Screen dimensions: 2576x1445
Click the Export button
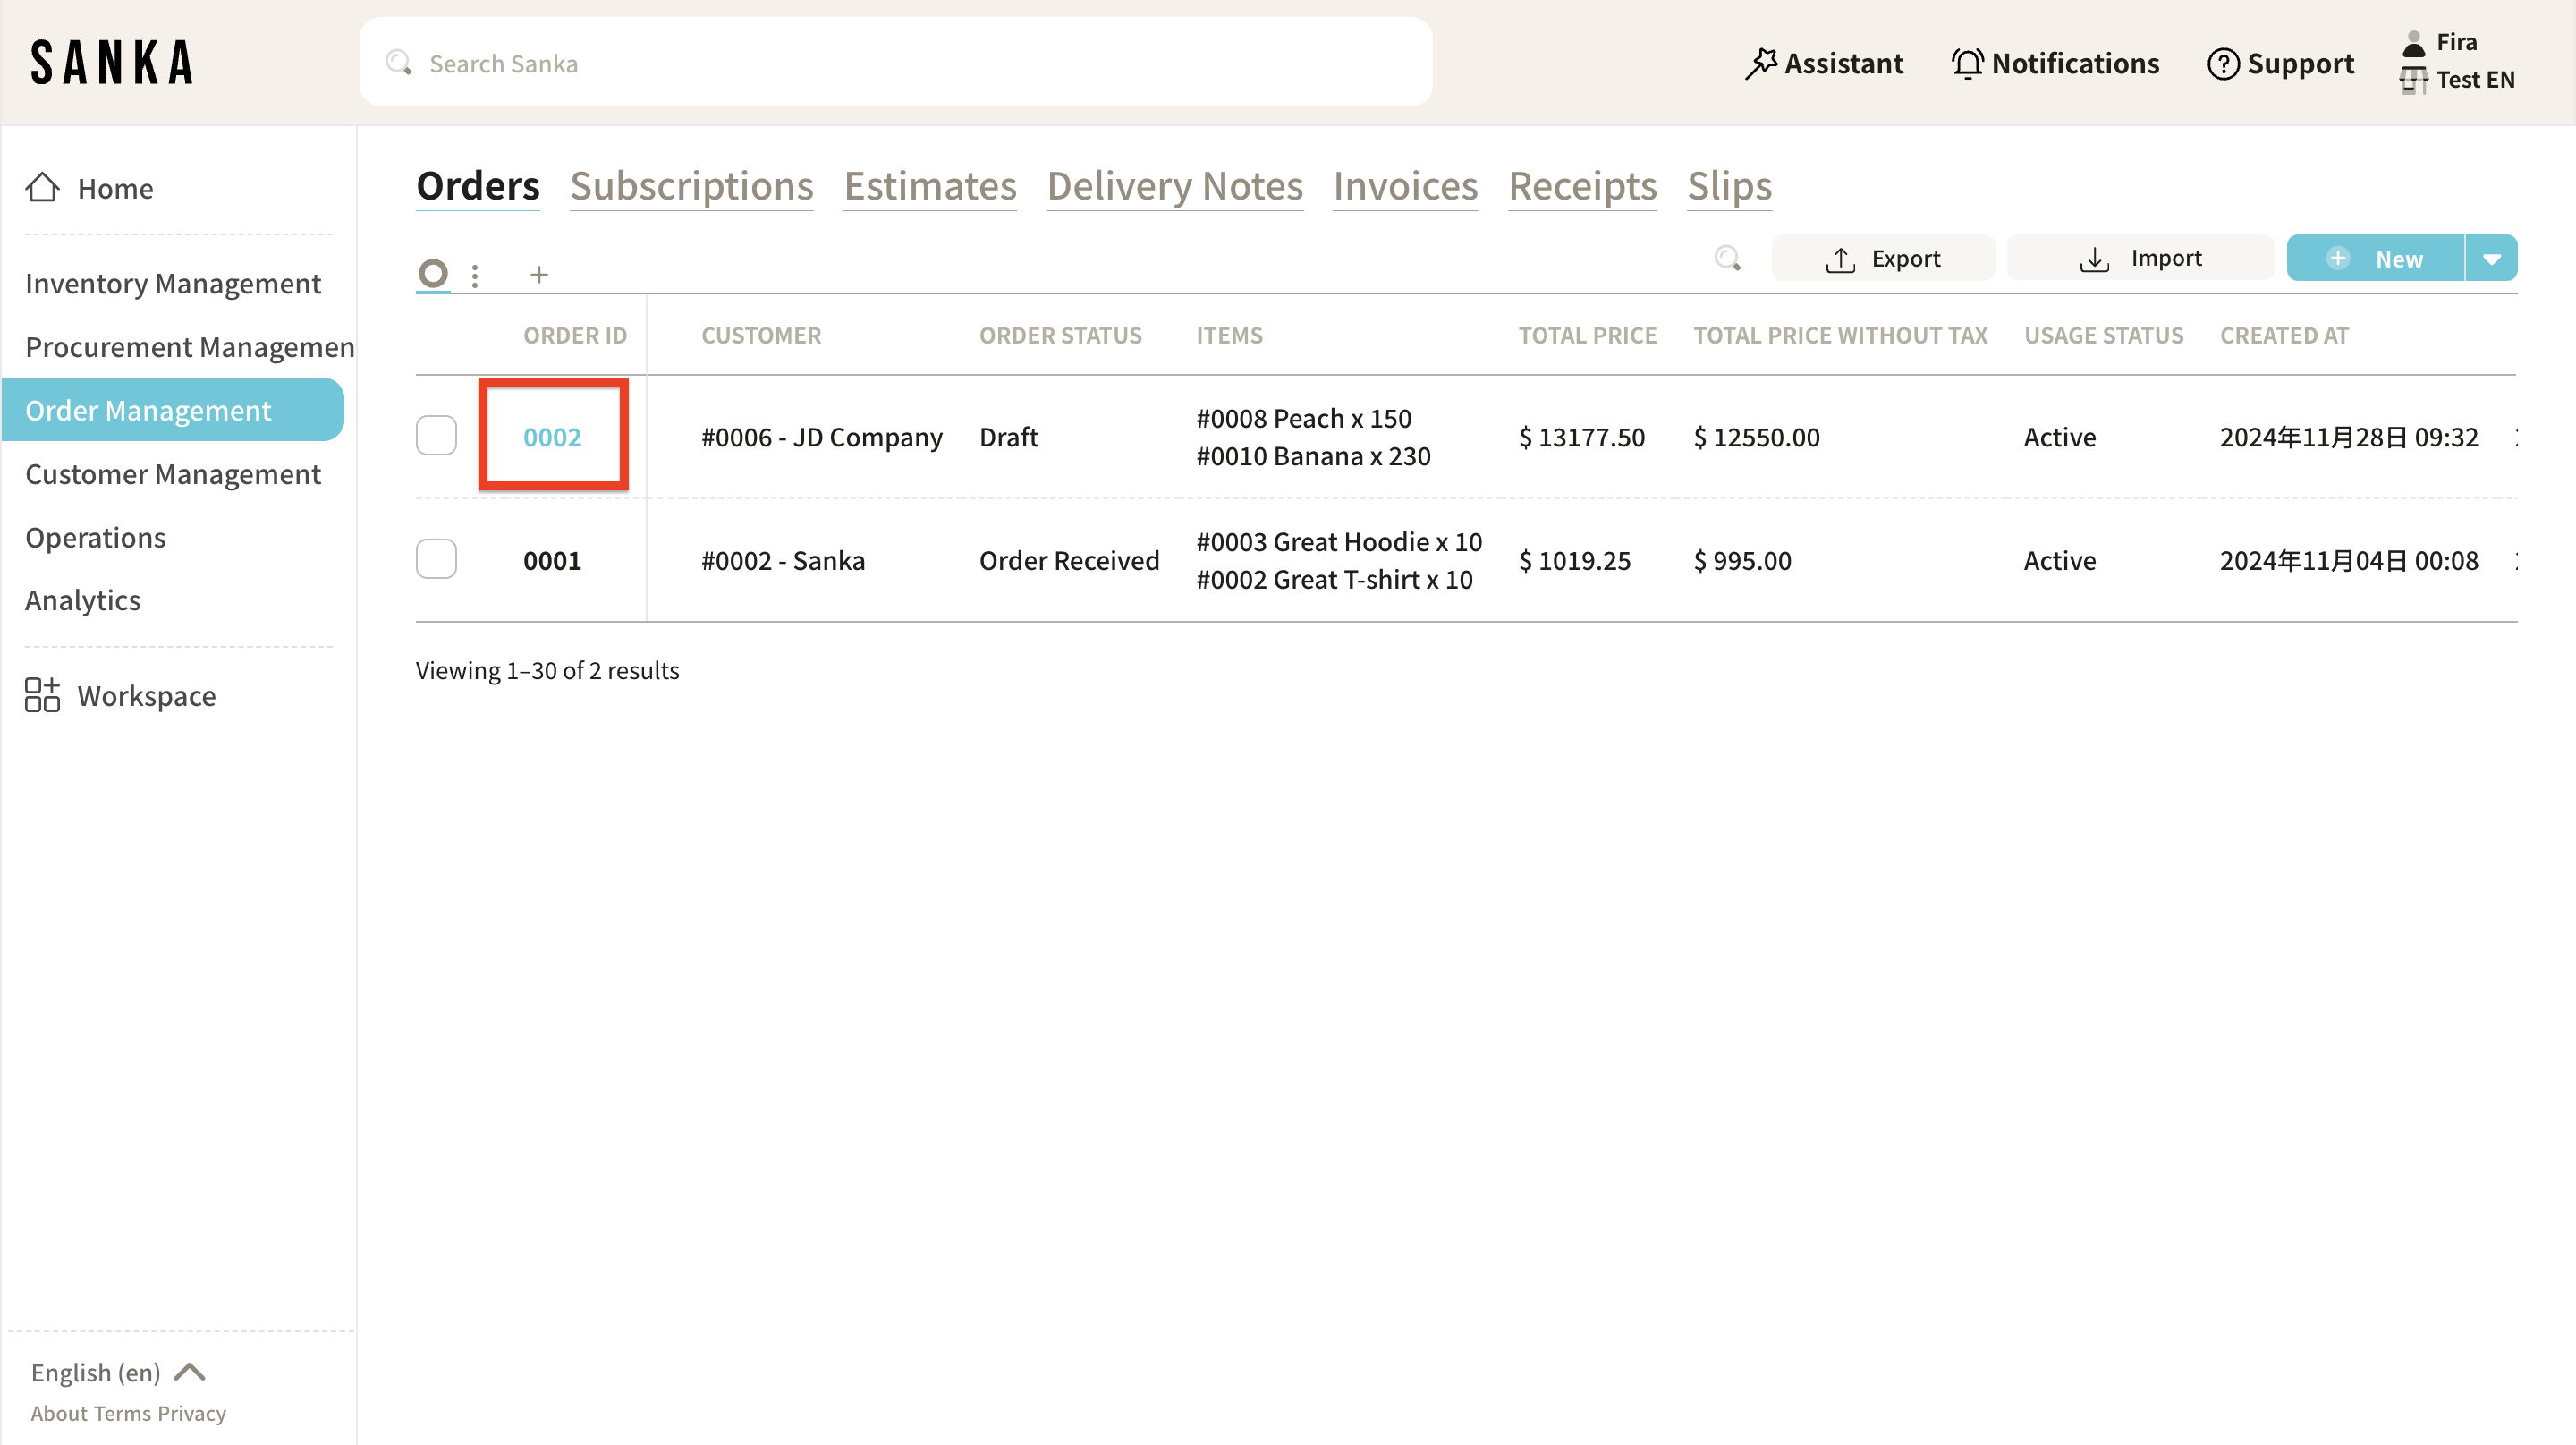click(x=1882, y=258)
